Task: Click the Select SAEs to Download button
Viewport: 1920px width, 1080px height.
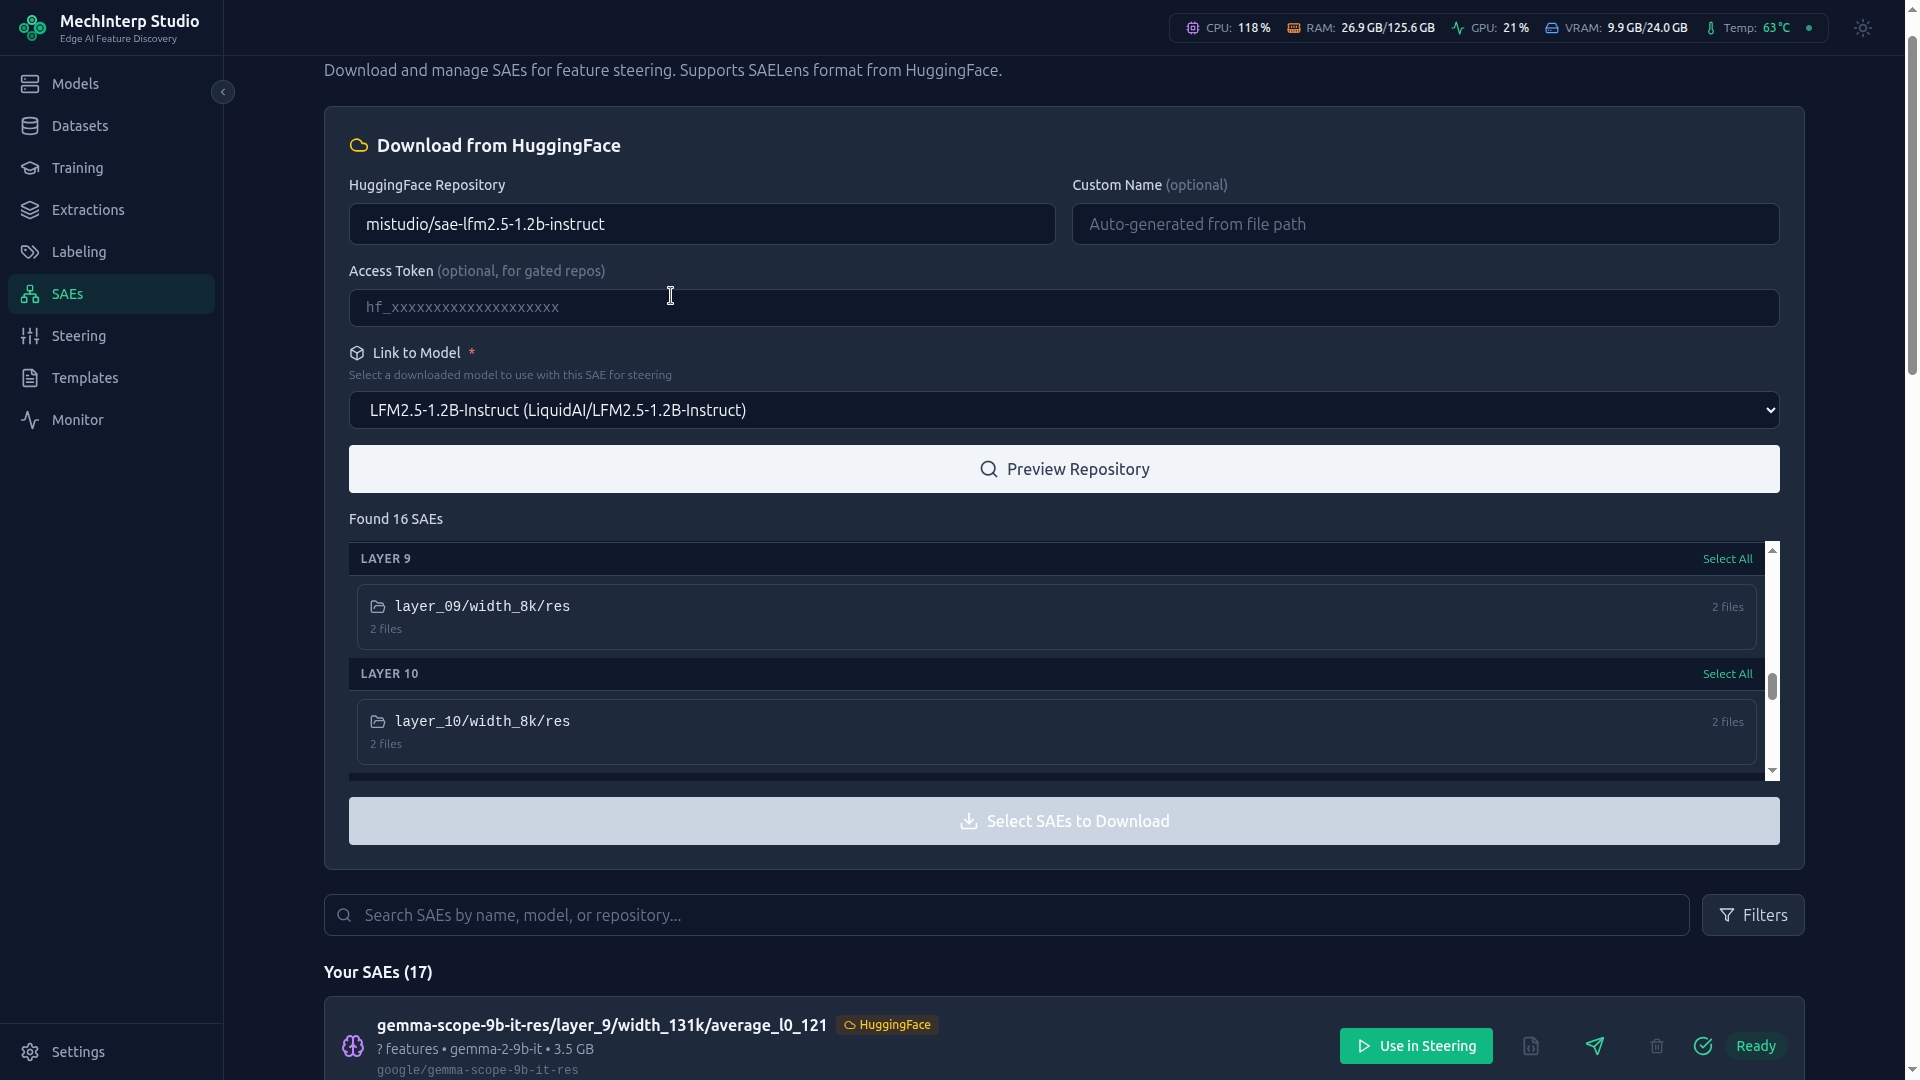Action: tap(1064, 821)
